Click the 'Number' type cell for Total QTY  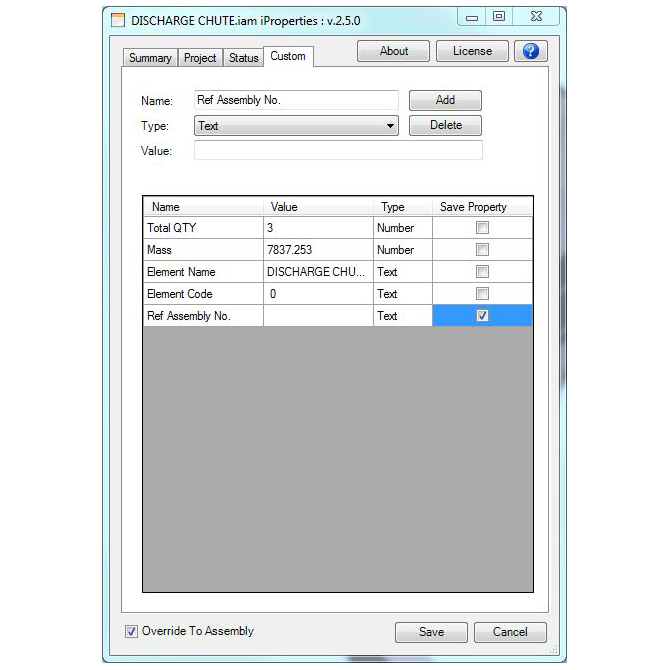[x=403, y=228]
